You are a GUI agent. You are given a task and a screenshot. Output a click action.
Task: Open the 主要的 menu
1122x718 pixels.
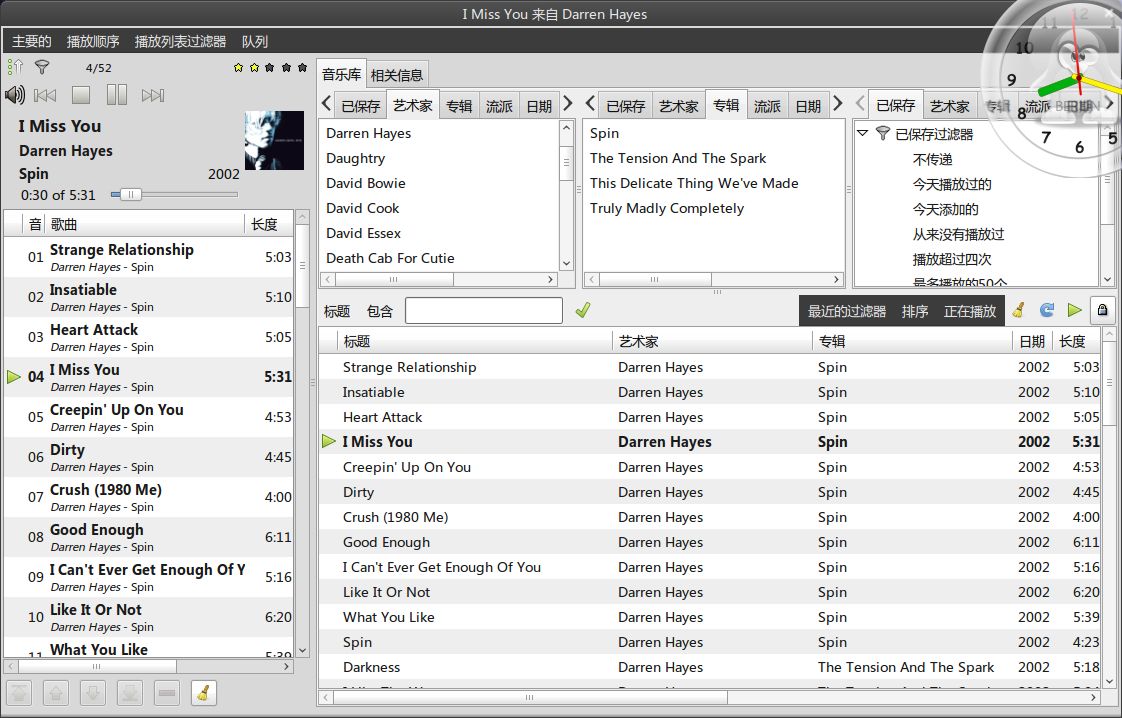32,42
